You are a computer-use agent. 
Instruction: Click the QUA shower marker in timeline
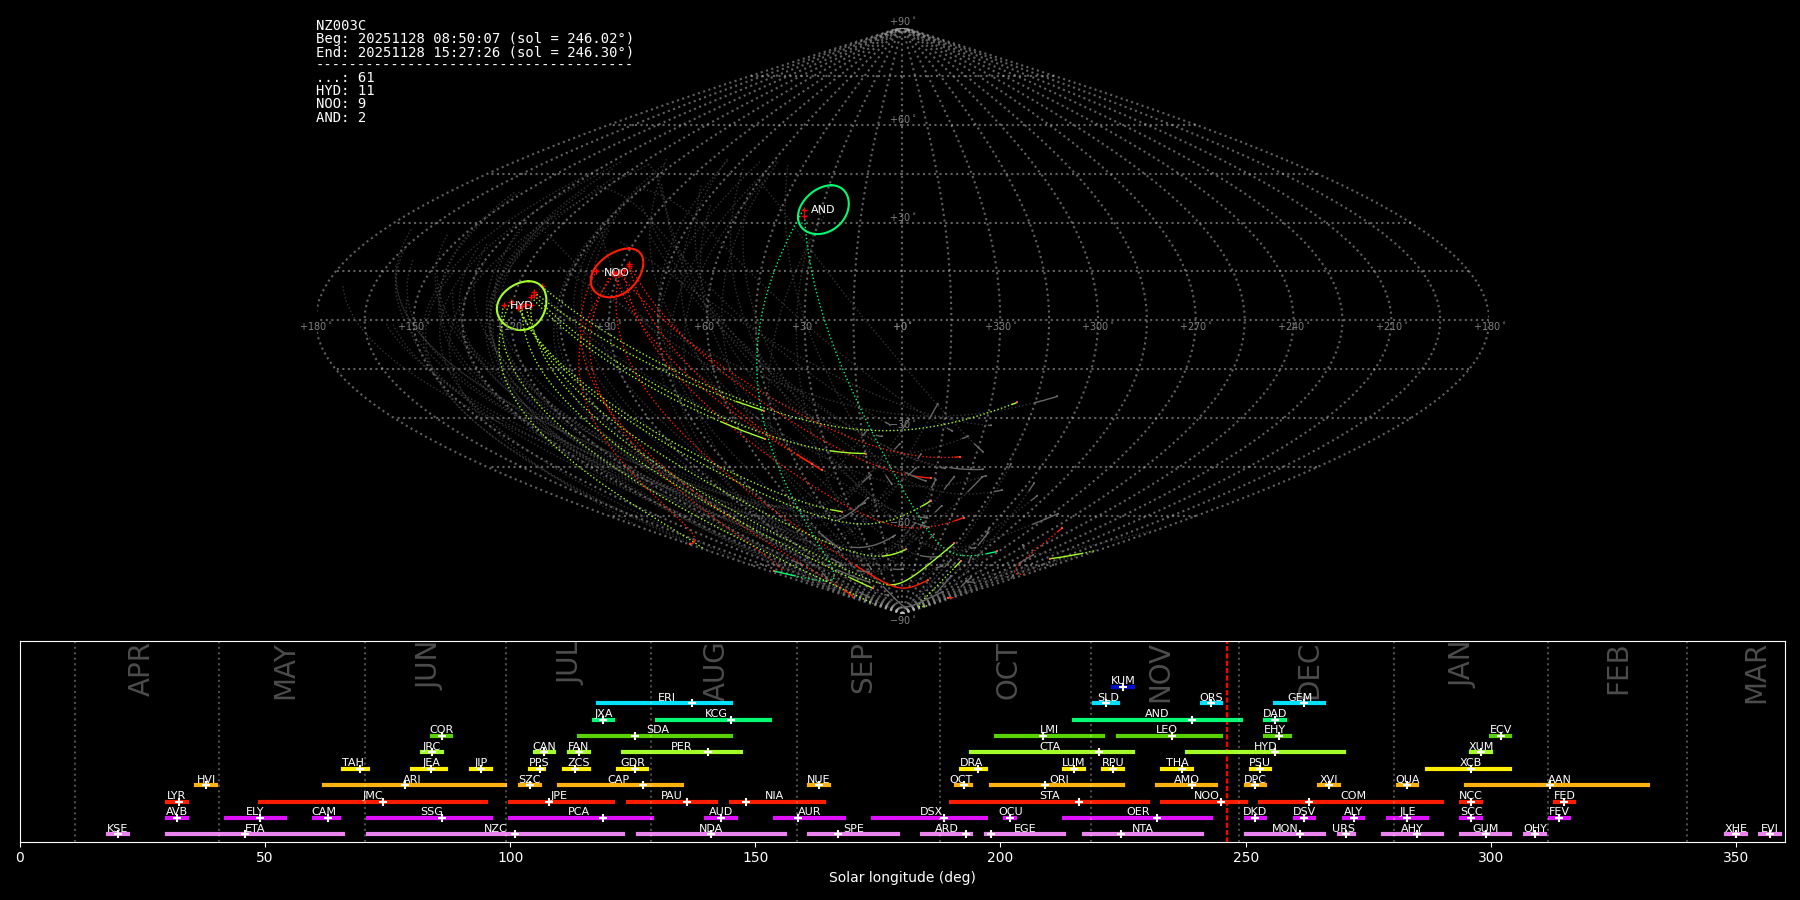[1407, 785]
